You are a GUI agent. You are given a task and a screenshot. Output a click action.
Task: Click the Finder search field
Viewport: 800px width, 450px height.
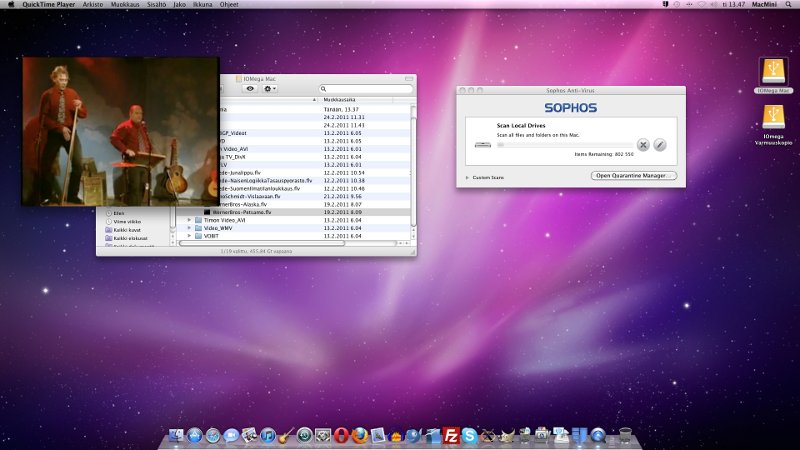point(366,89)
